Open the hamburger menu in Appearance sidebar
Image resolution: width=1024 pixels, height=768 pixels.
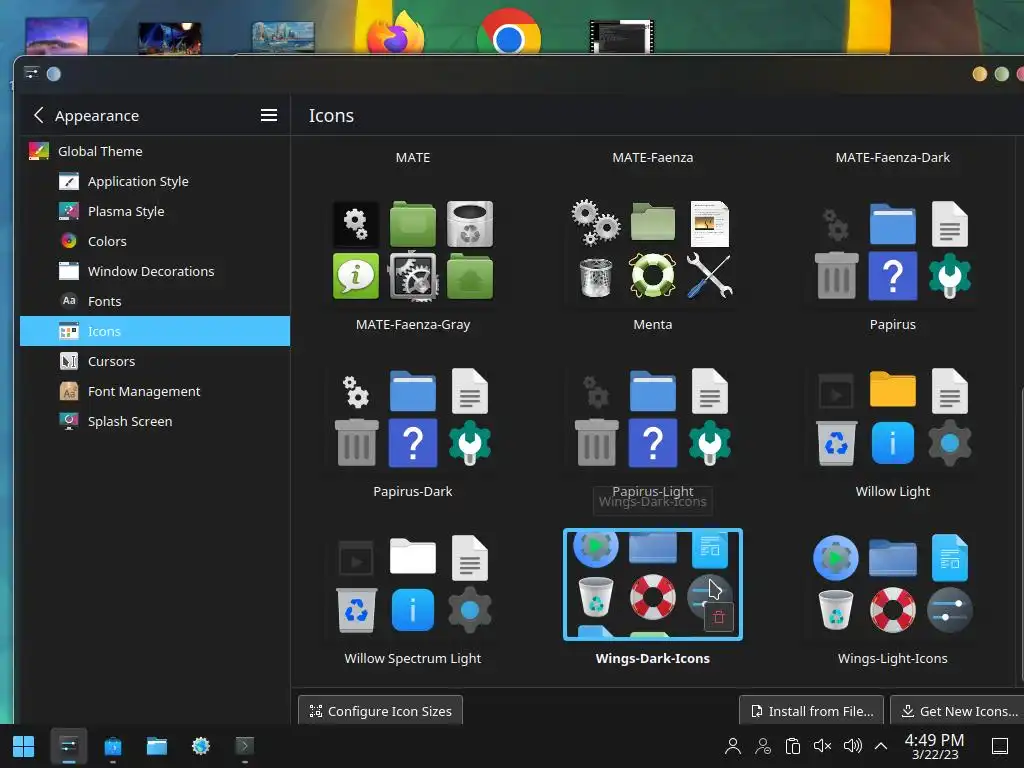click(x=268, y=116)
